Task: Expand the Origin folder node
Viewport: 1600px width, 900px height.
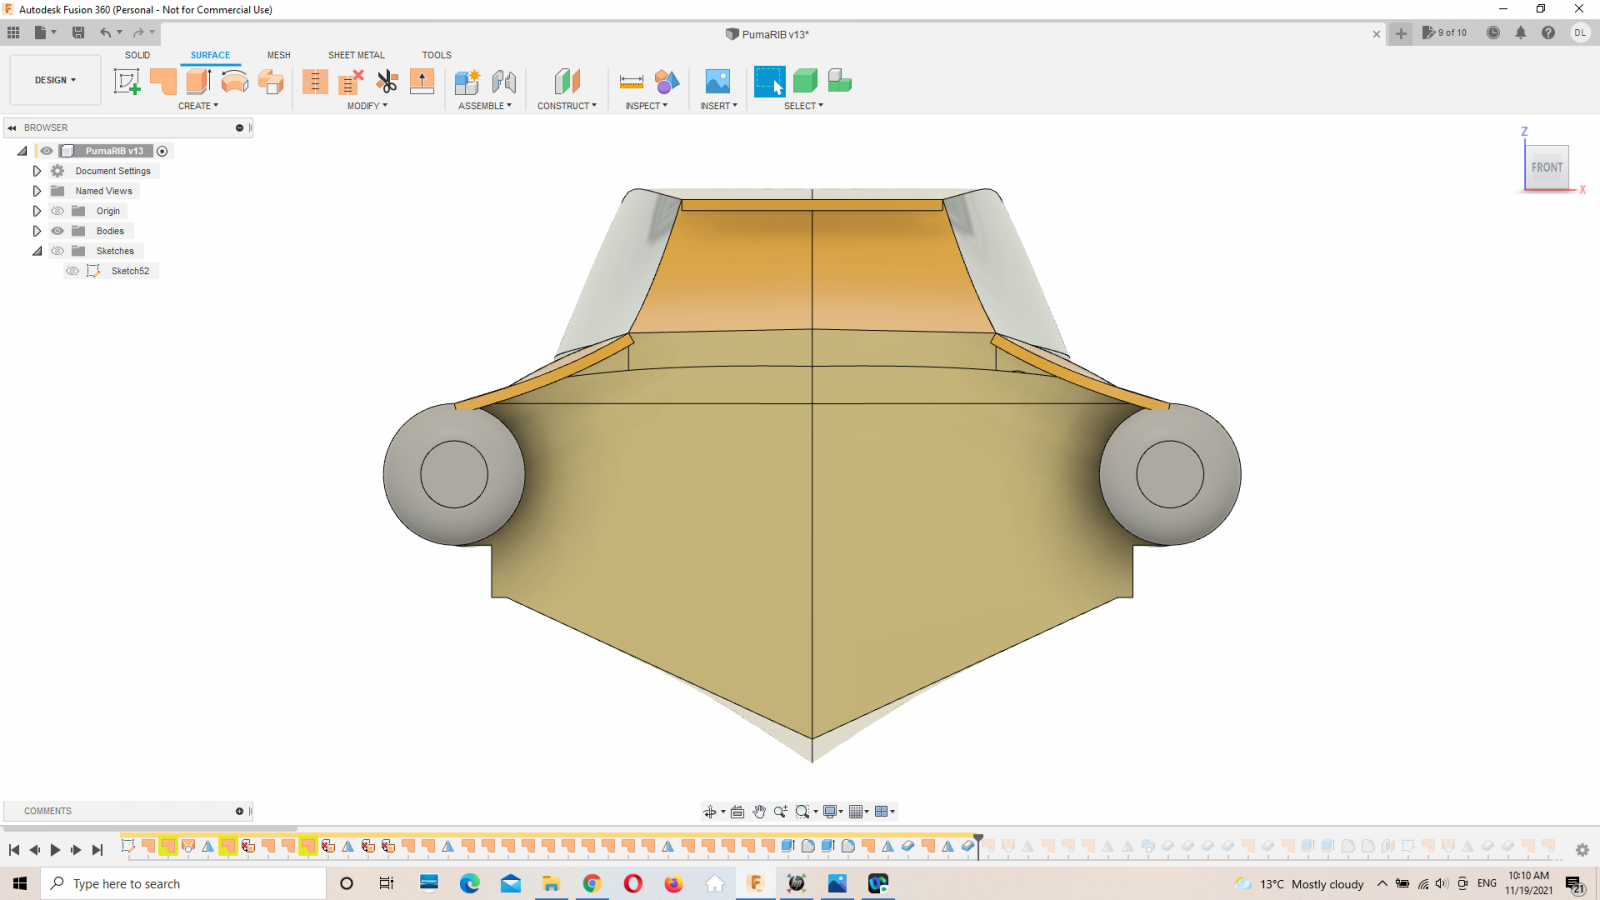Action: [x=37, y=211]
